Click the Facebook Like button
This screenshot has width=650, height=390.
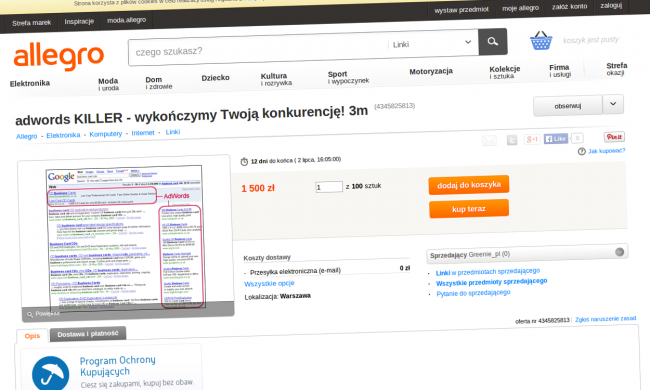555,138
